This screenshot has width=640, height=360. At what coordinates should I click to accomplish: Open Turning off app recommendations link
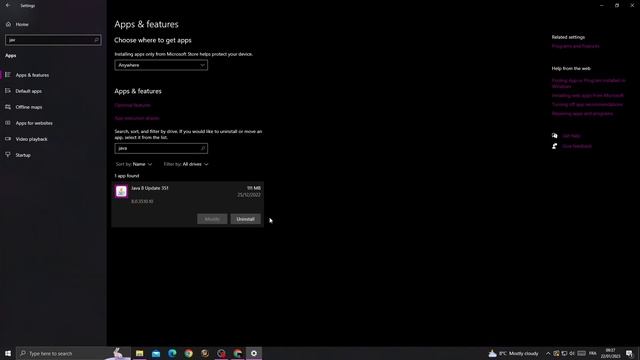(587, 104)
